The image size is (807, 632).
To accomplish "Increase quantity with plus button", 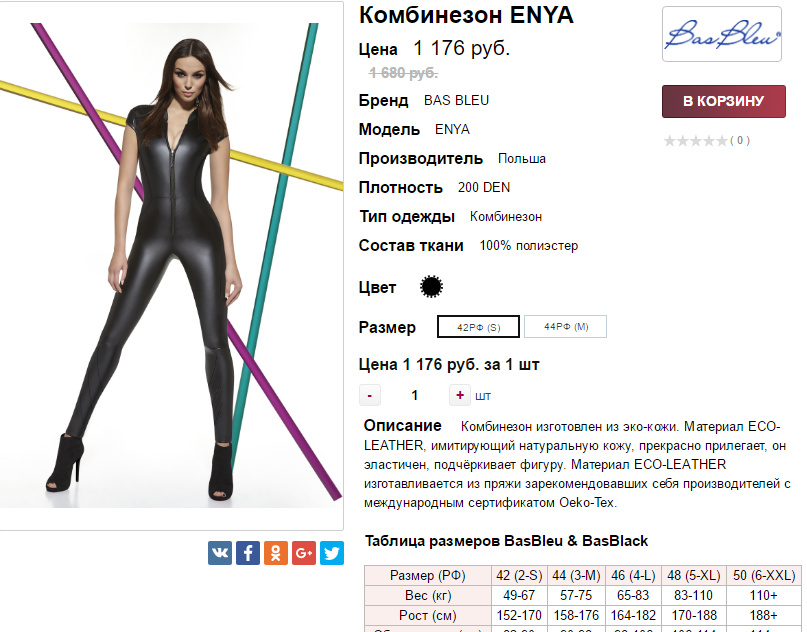I will [460, 395].
